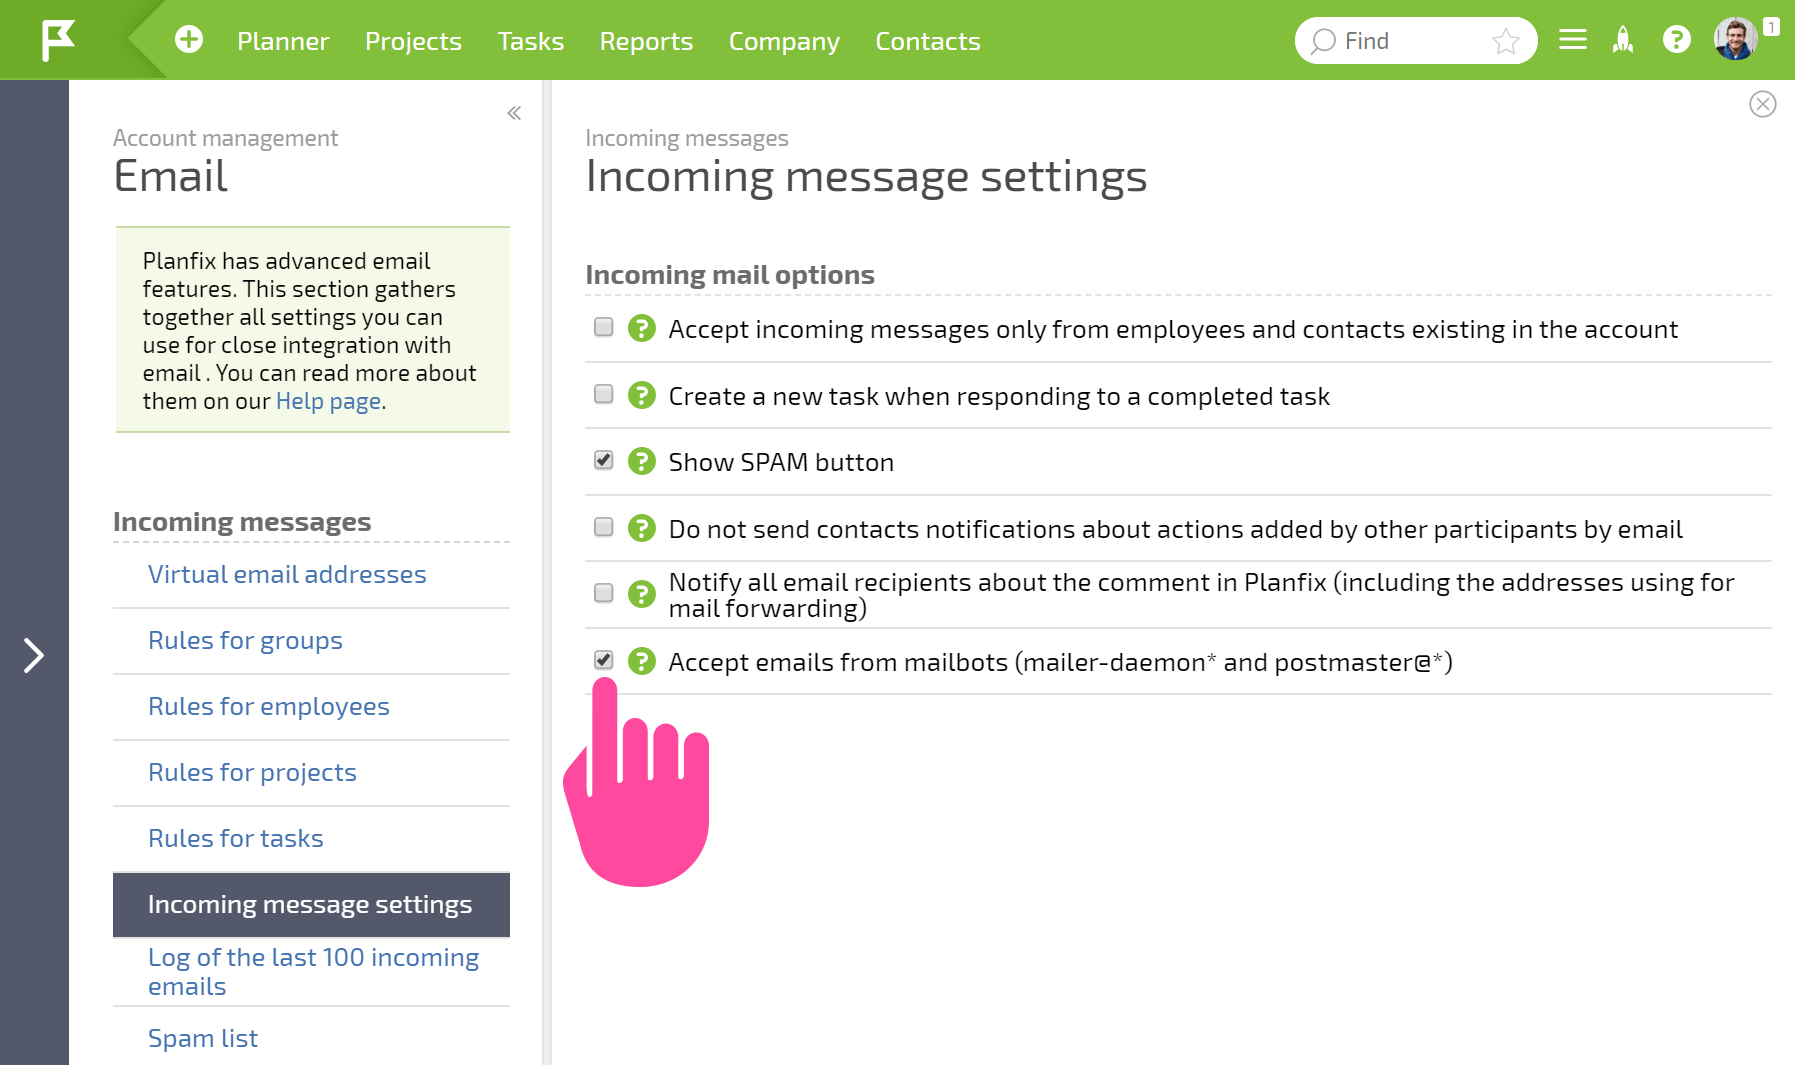Click the Accept emails from mailbots label
Screen dimensions: 1795x1065
click(1060, 662)
